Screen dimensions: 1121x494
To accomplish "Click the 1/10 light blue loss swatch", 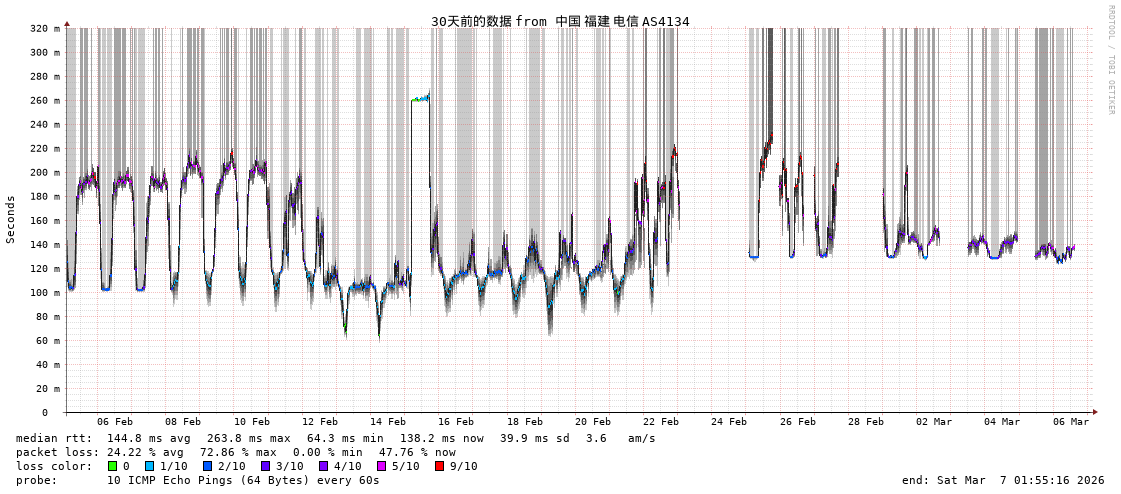I will [x=149, y=466].
